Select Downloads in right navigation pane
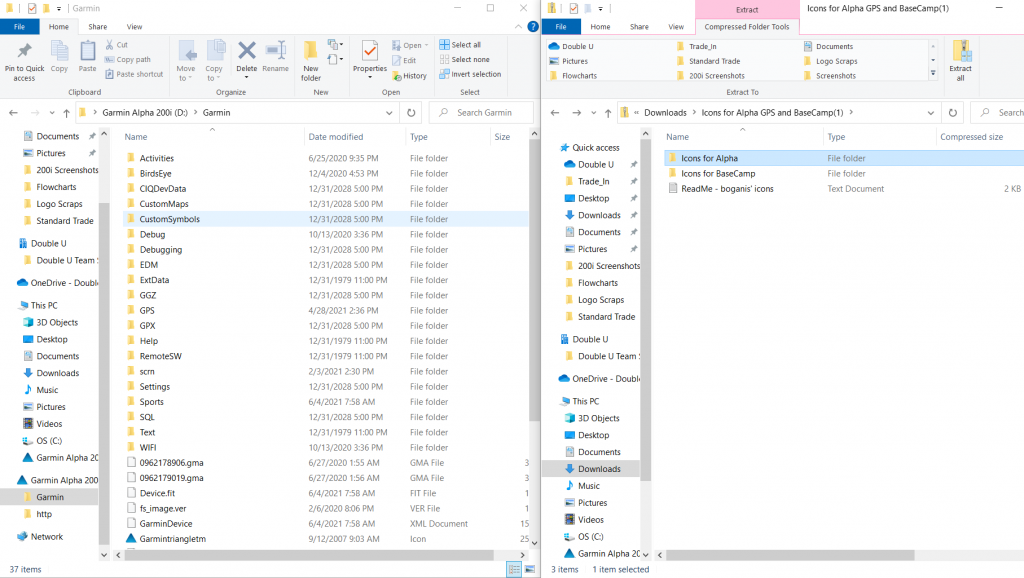This screenshot has height=578, width=1024. coord(598,469)
